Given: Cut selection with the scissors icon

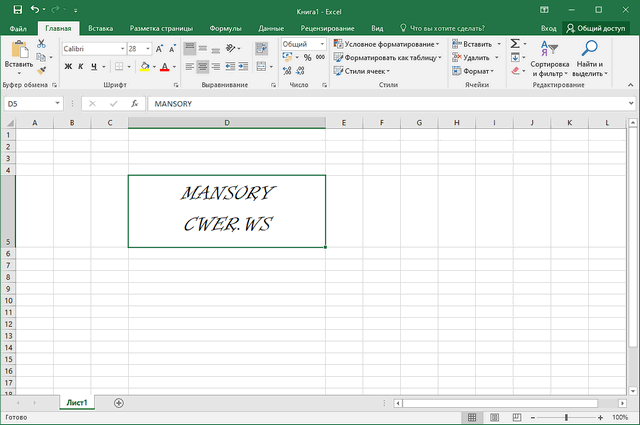Looking at the screenshot, I should [41, 45].
